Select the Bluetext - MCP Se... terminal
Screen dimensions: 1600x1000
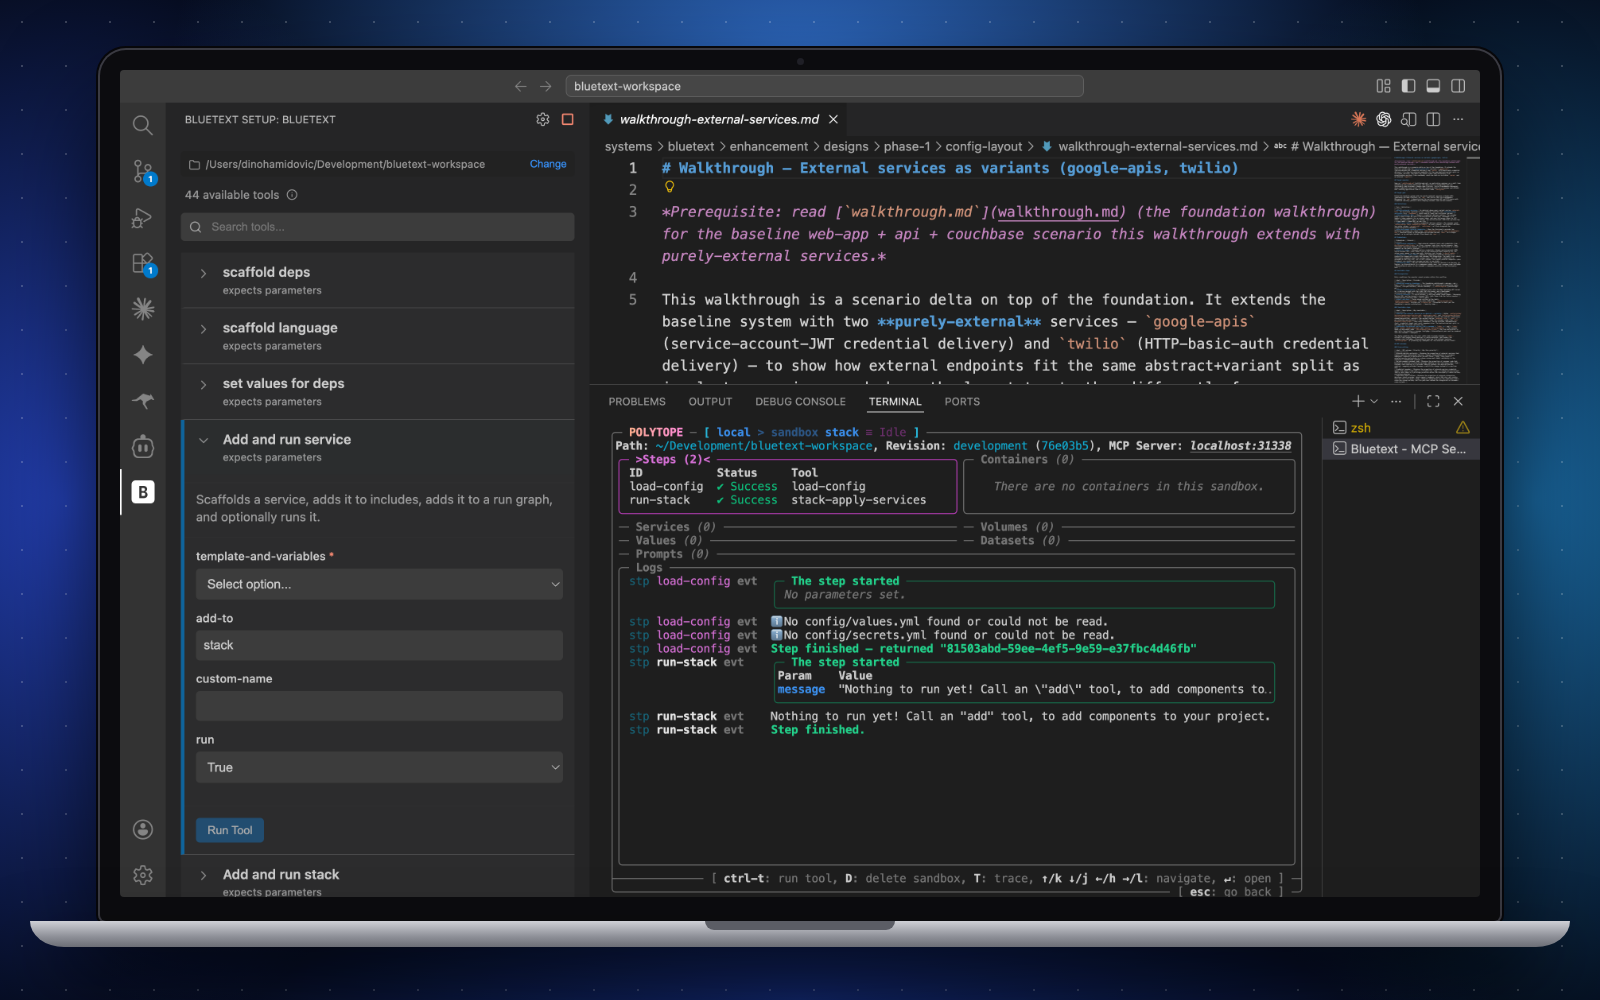click(1400, 449)
